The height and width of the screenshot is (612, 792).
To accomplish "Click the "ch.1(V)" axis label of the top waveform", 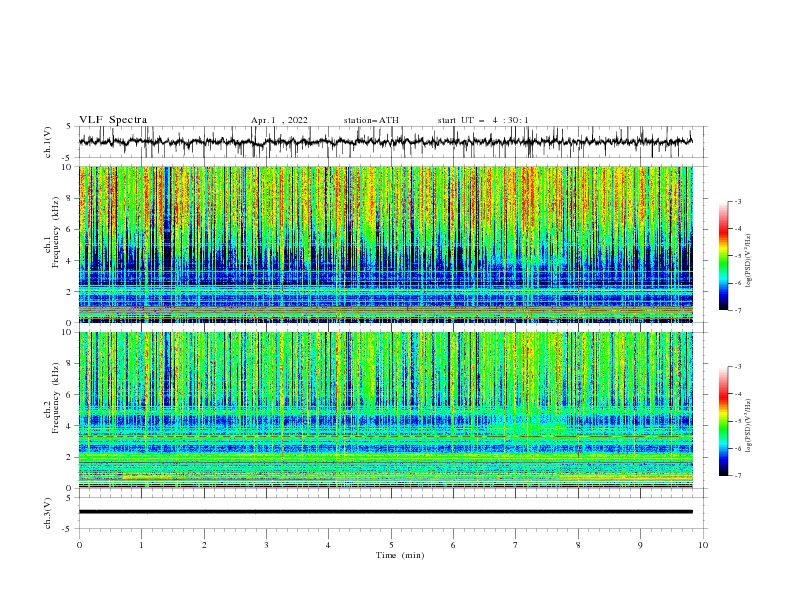I will click(48, 142).
